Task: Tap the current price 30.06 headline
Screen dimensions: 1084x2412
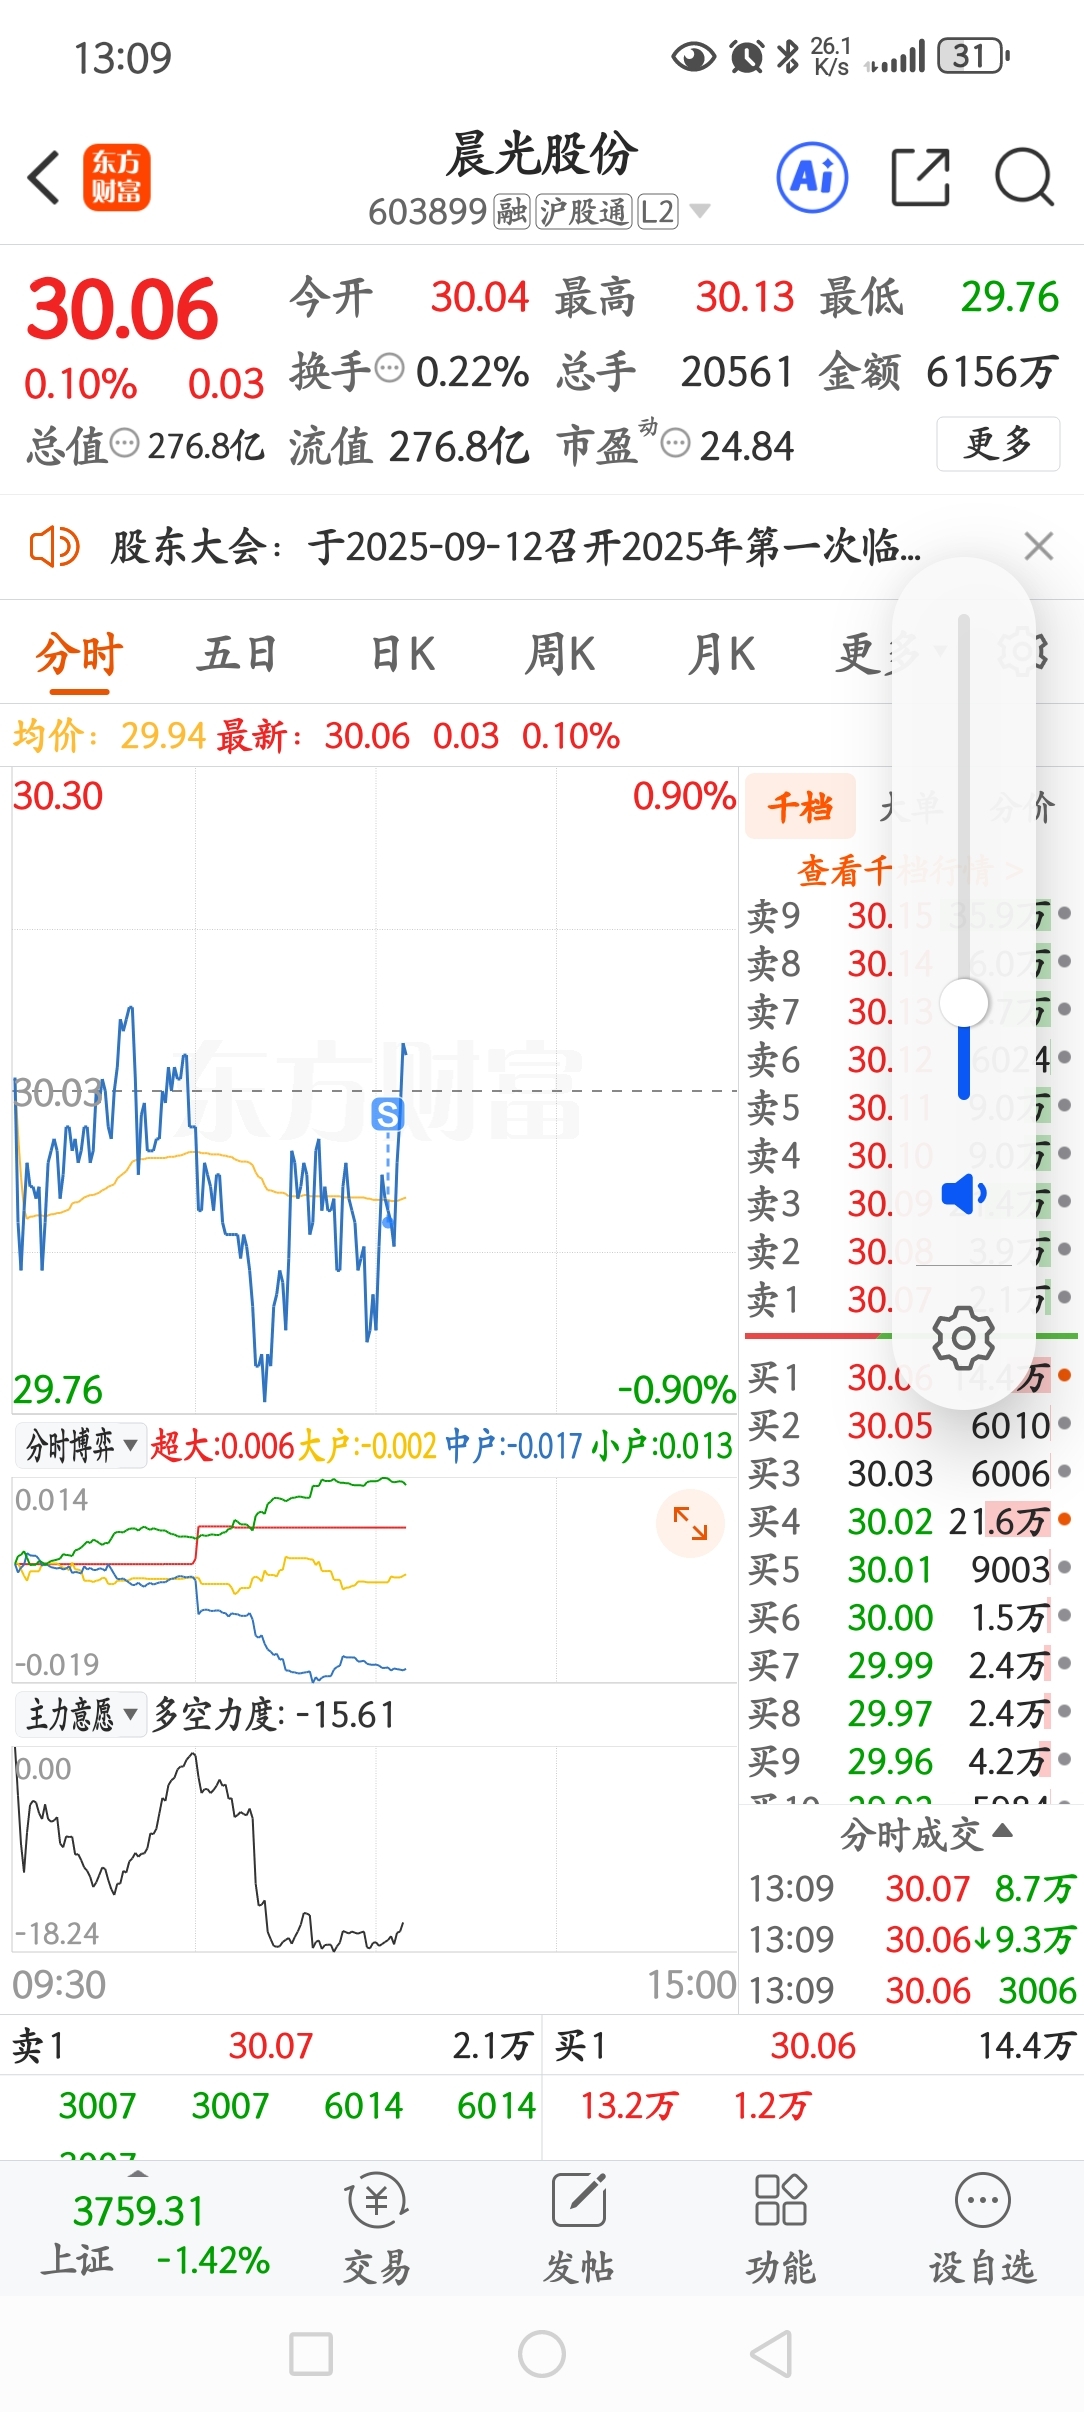Action: 122,309
